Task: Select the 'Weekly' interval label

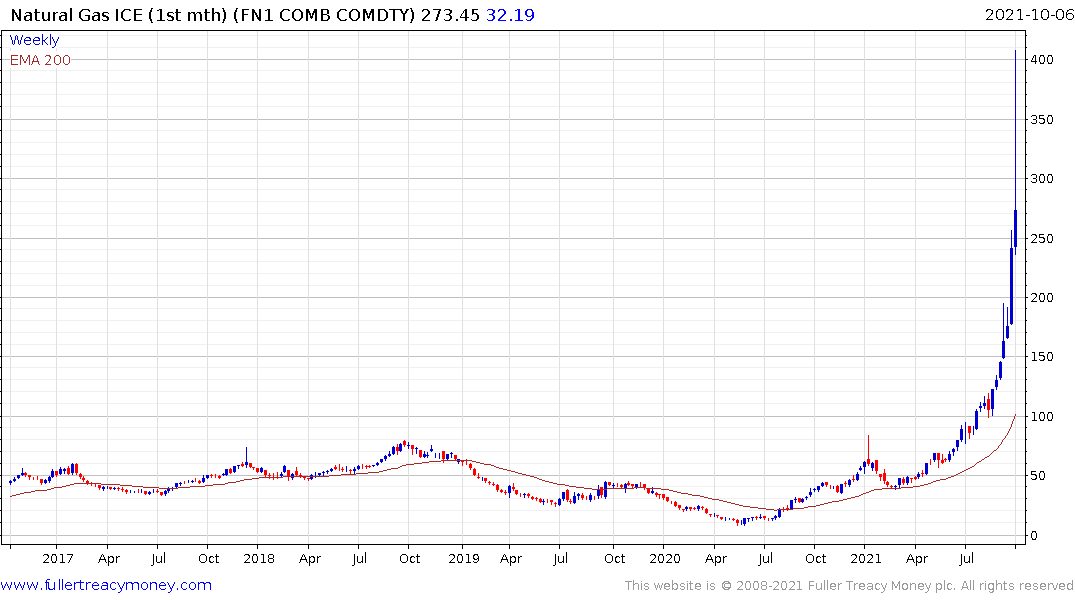Action: tap(34, 40)
